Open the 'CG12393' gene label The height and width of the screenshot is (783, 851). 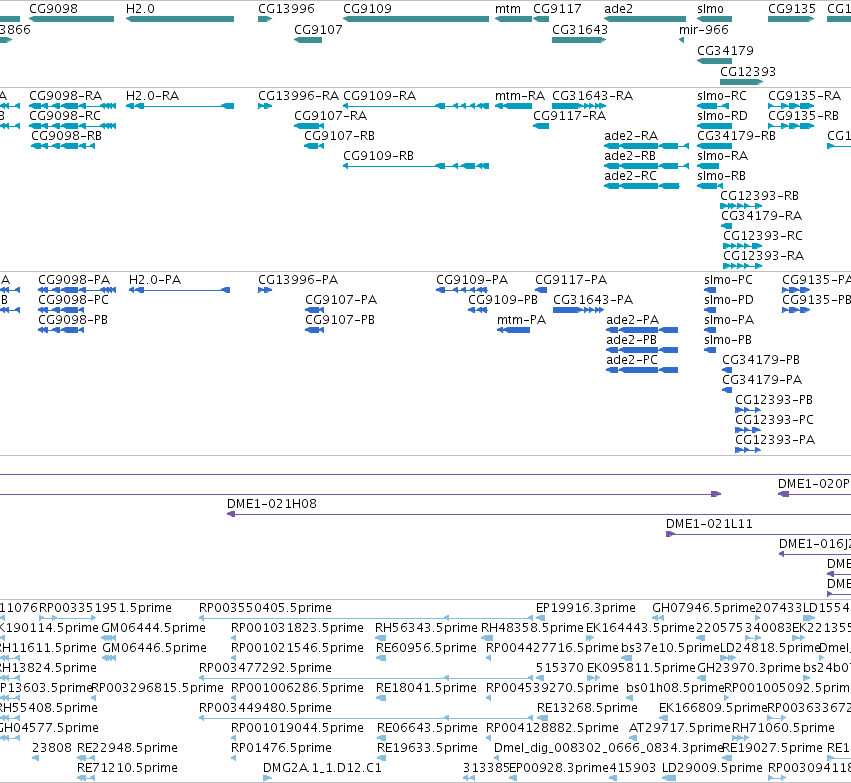pos(748,72)
